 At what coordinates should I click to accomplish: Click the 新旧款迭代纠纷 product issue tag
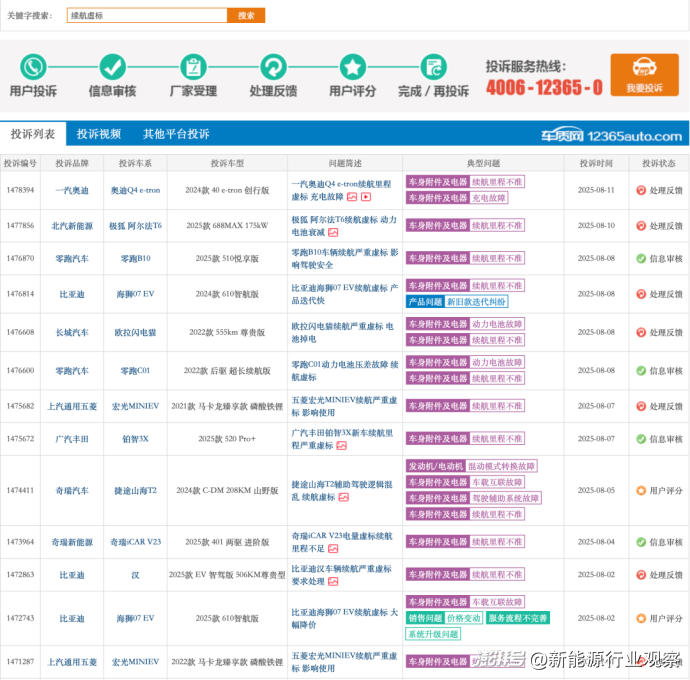(x=476, y=302)
